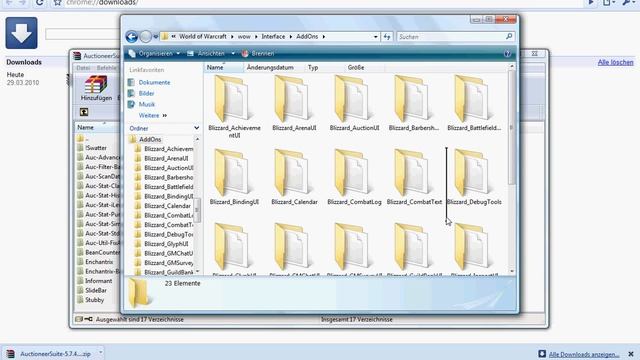Click the arrow after AddOns breadcrumb
Screen dimensions: 640x360
(324, 37)
